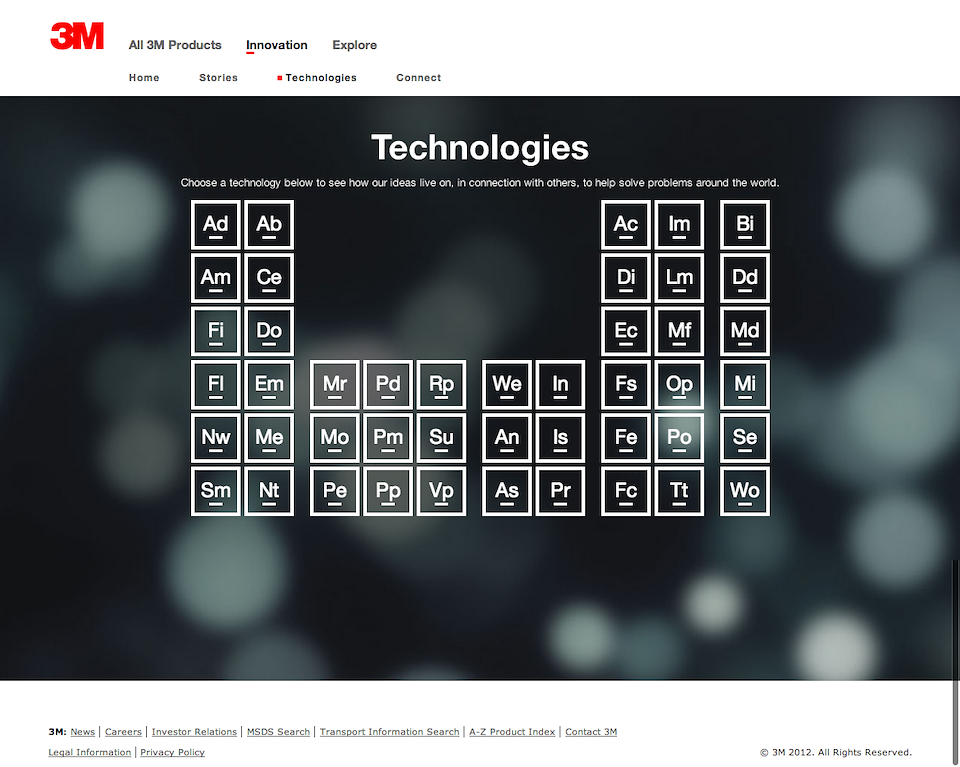This screenshot has height=767, width=960.
Task: Open the Ad technology tile
Action: (216, 225)
